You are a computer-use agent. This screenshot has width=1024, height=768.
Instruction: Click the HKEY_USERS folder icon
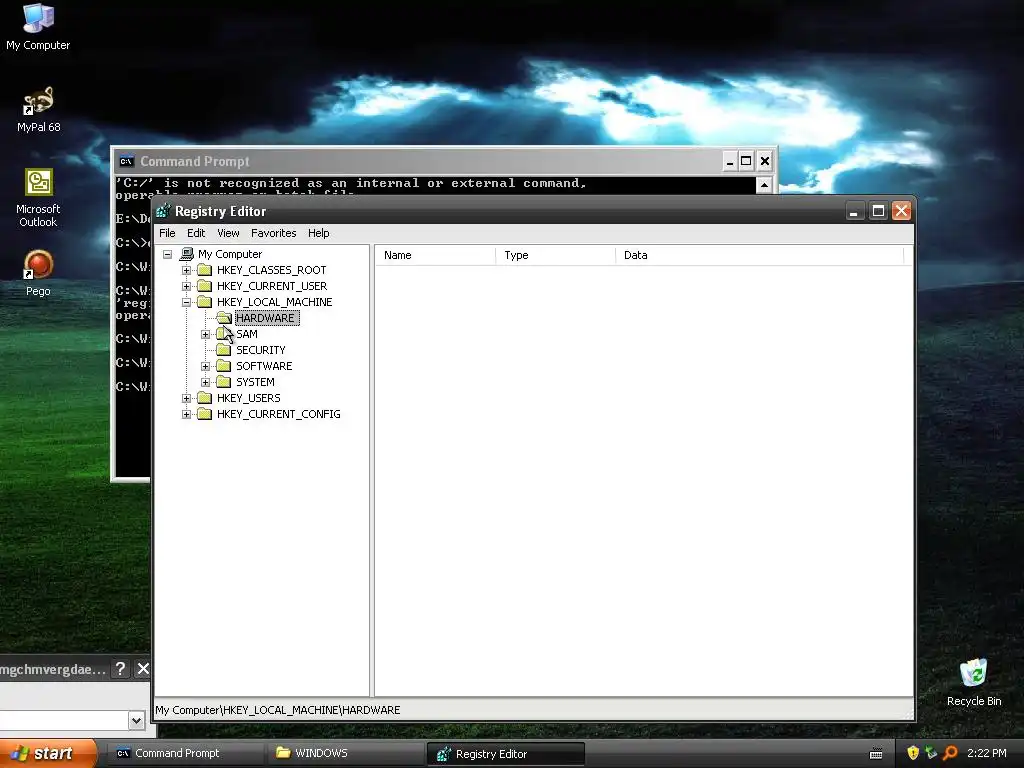point(204,398)
